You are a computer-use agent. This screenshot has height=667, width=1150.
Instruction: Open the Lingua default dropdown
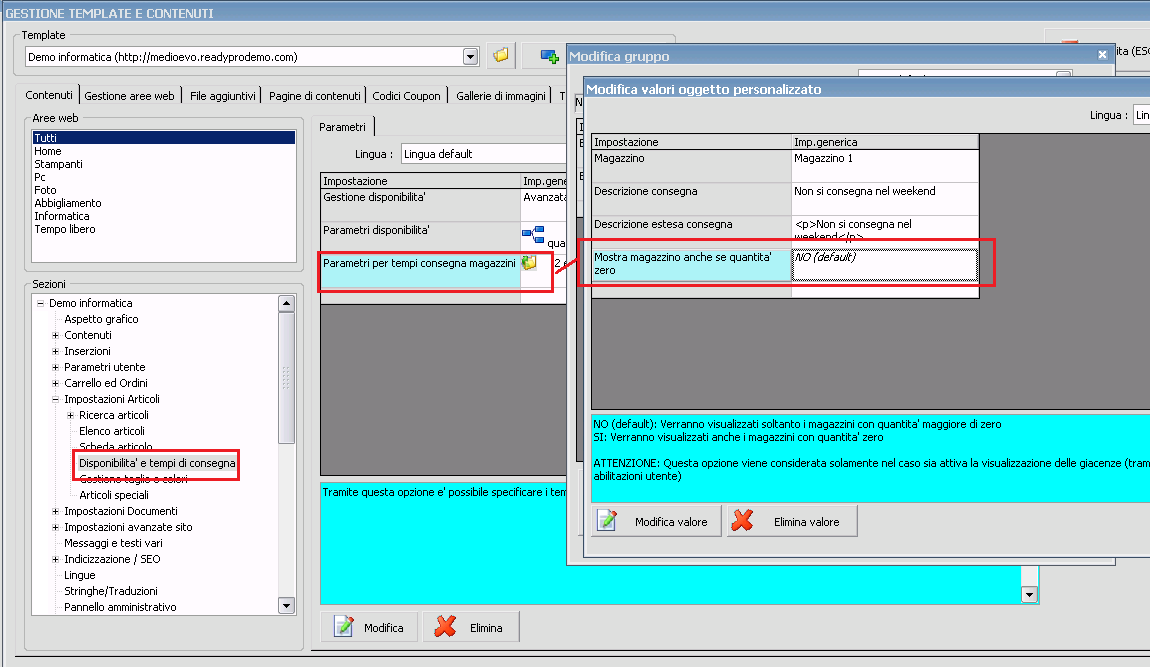[484, 153]
